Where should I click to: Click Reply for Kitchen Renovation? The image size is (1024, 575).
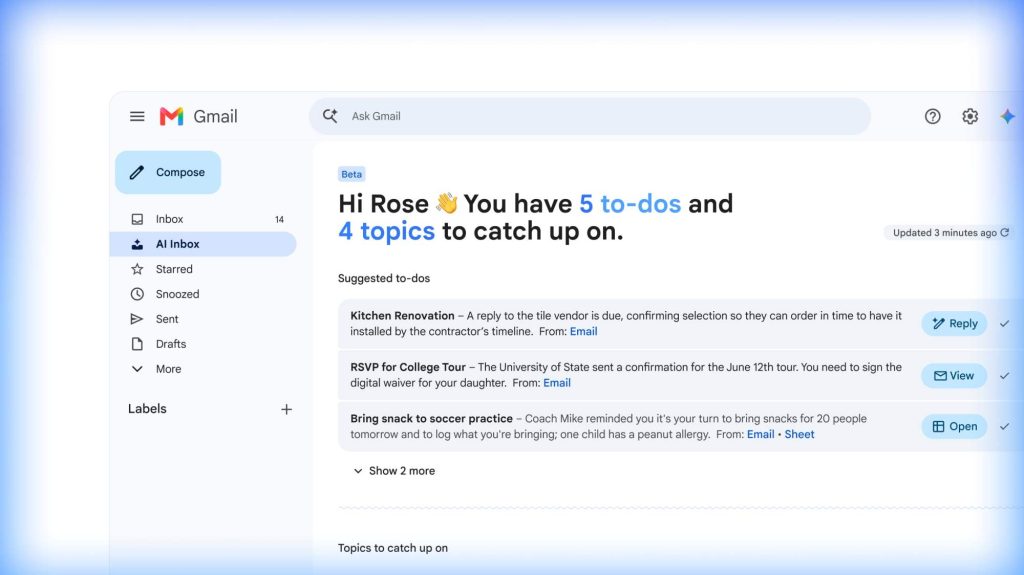click(x=954, y=323)
